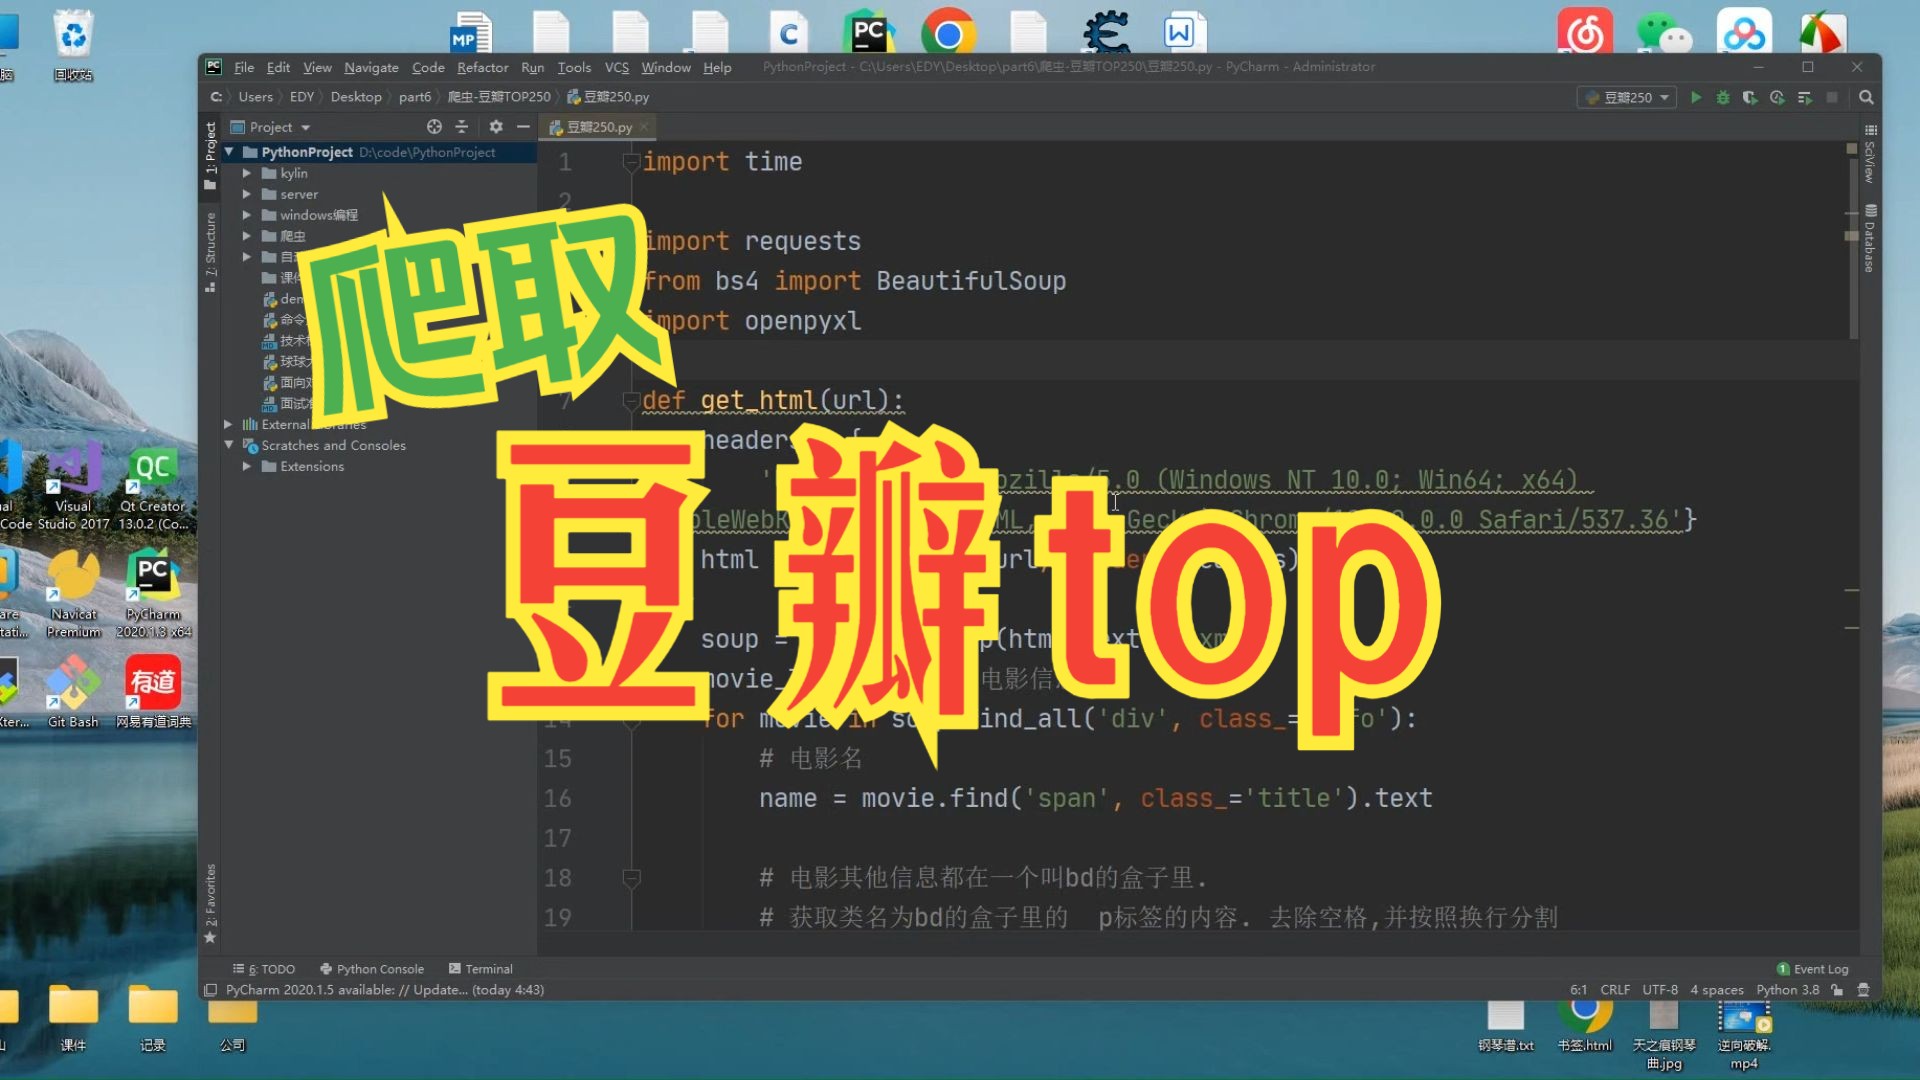Collapse Scratches and Consoles node
Screen dimensions: 1920x1080
tap(229, 445)
